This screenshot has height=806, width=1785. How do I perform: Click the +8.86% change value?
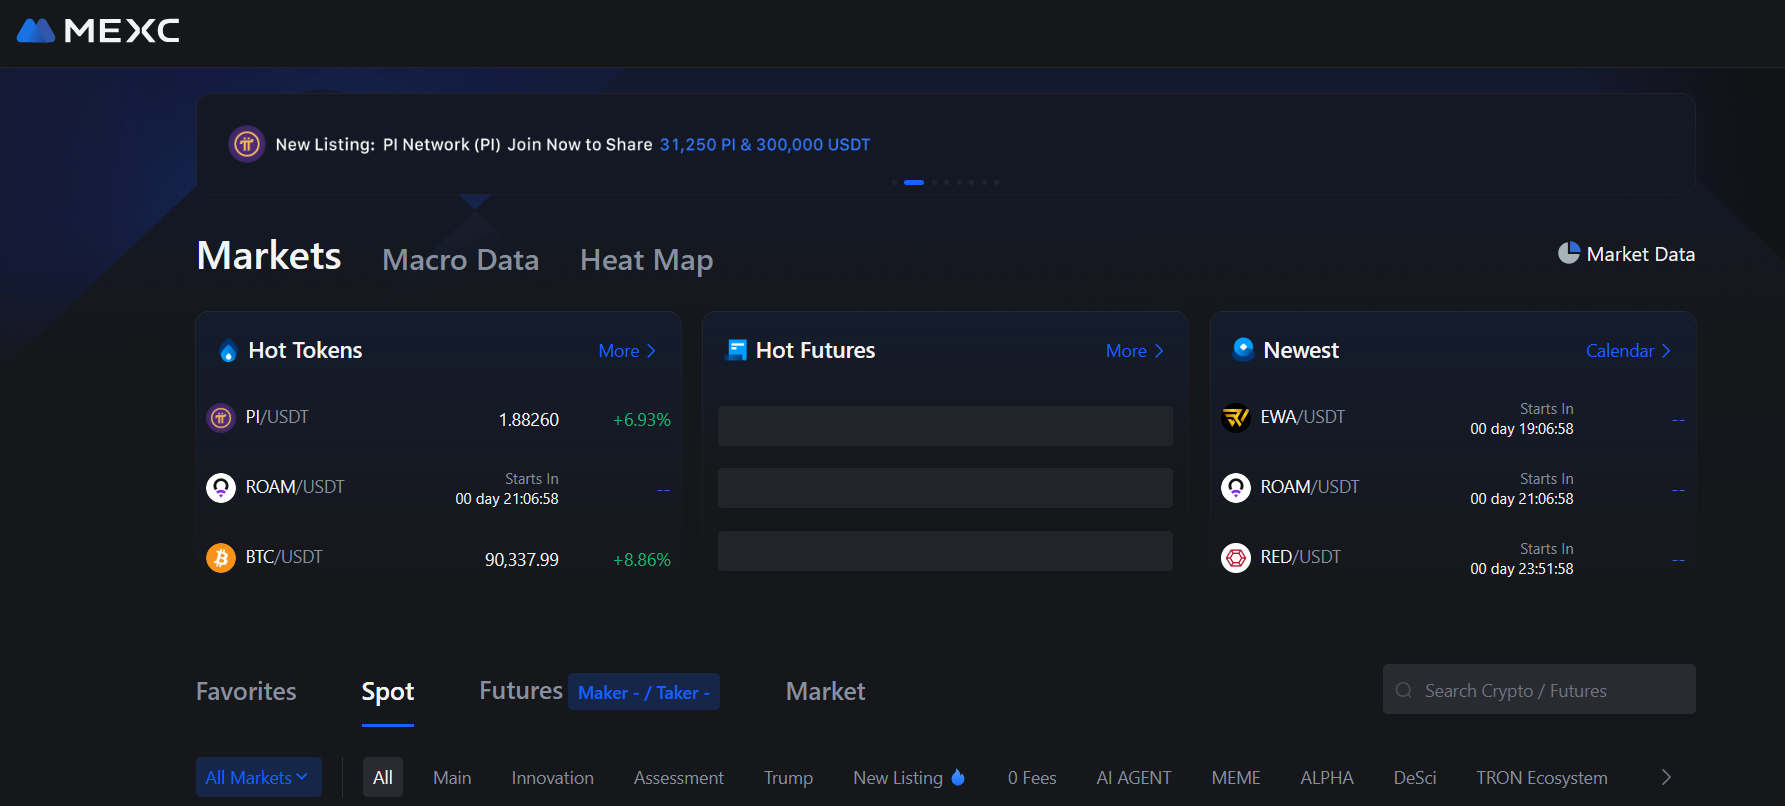click(642, 560)
